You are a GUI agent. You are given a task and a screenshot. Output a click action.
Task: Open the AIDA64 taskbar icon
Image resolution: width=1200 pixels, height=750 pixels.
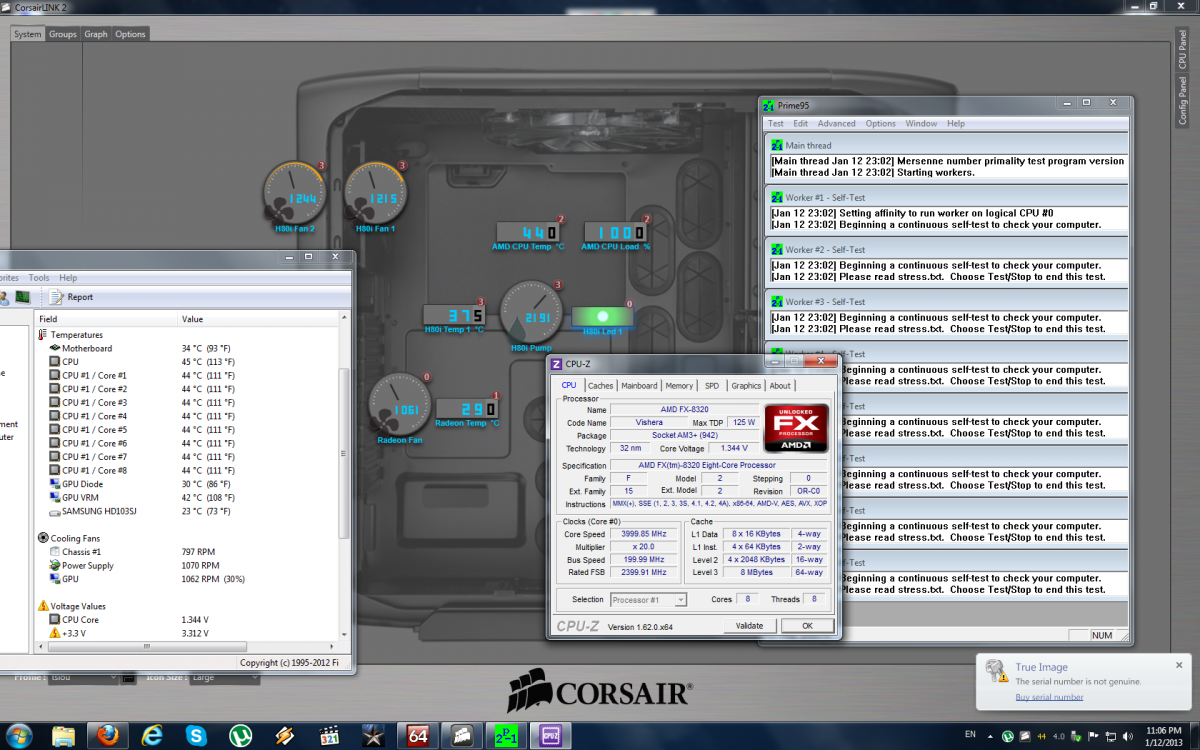(x=418, y=736)
